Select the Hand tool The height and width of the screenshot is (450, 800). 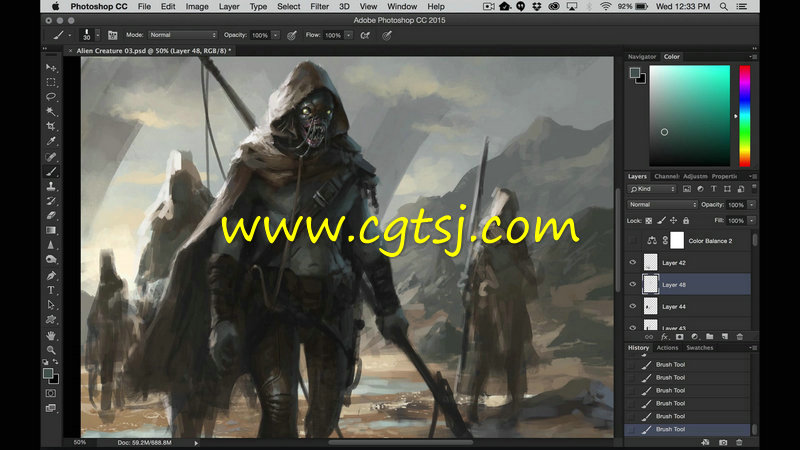(51, 335)
